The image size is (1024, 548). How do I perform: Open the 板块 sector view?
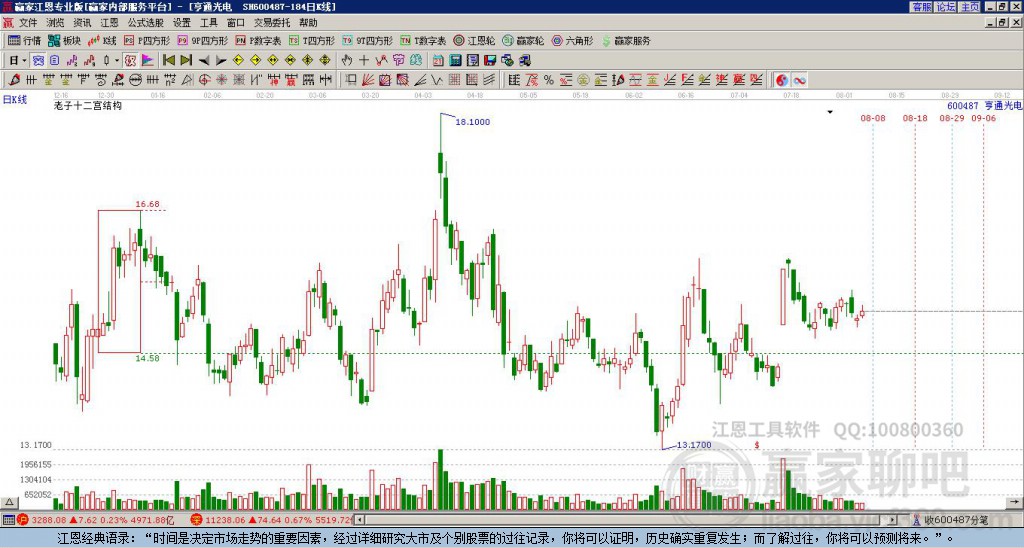pos(64,40)
